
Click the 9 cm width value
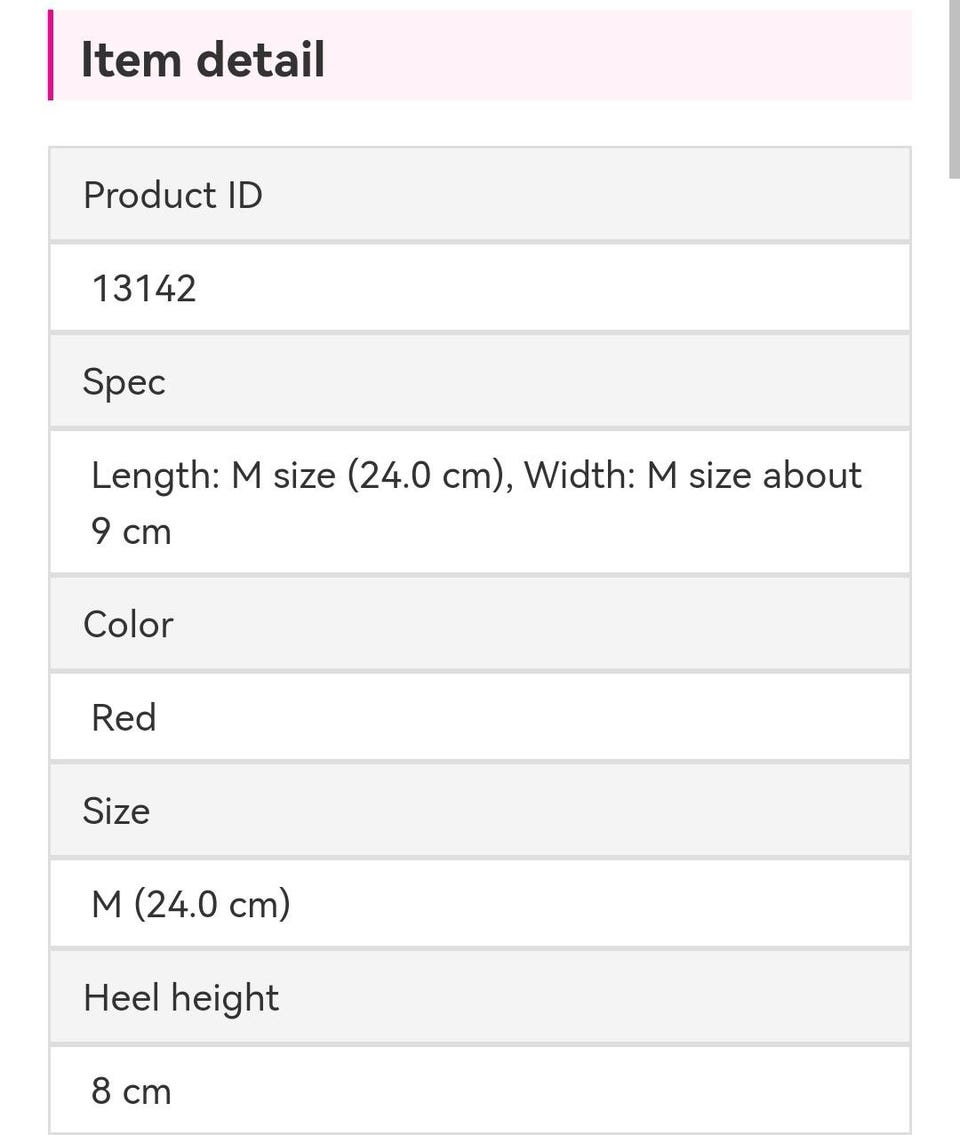point(131,532)
